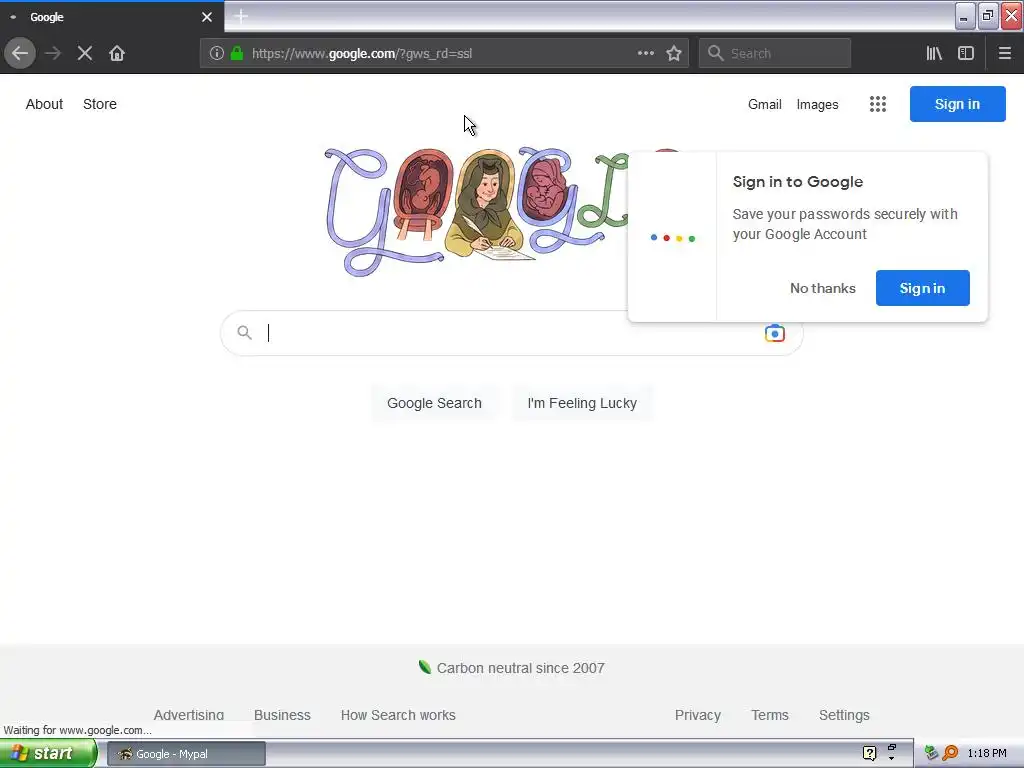
Task: Open the Windows start menu
Action: coord(47,754)
